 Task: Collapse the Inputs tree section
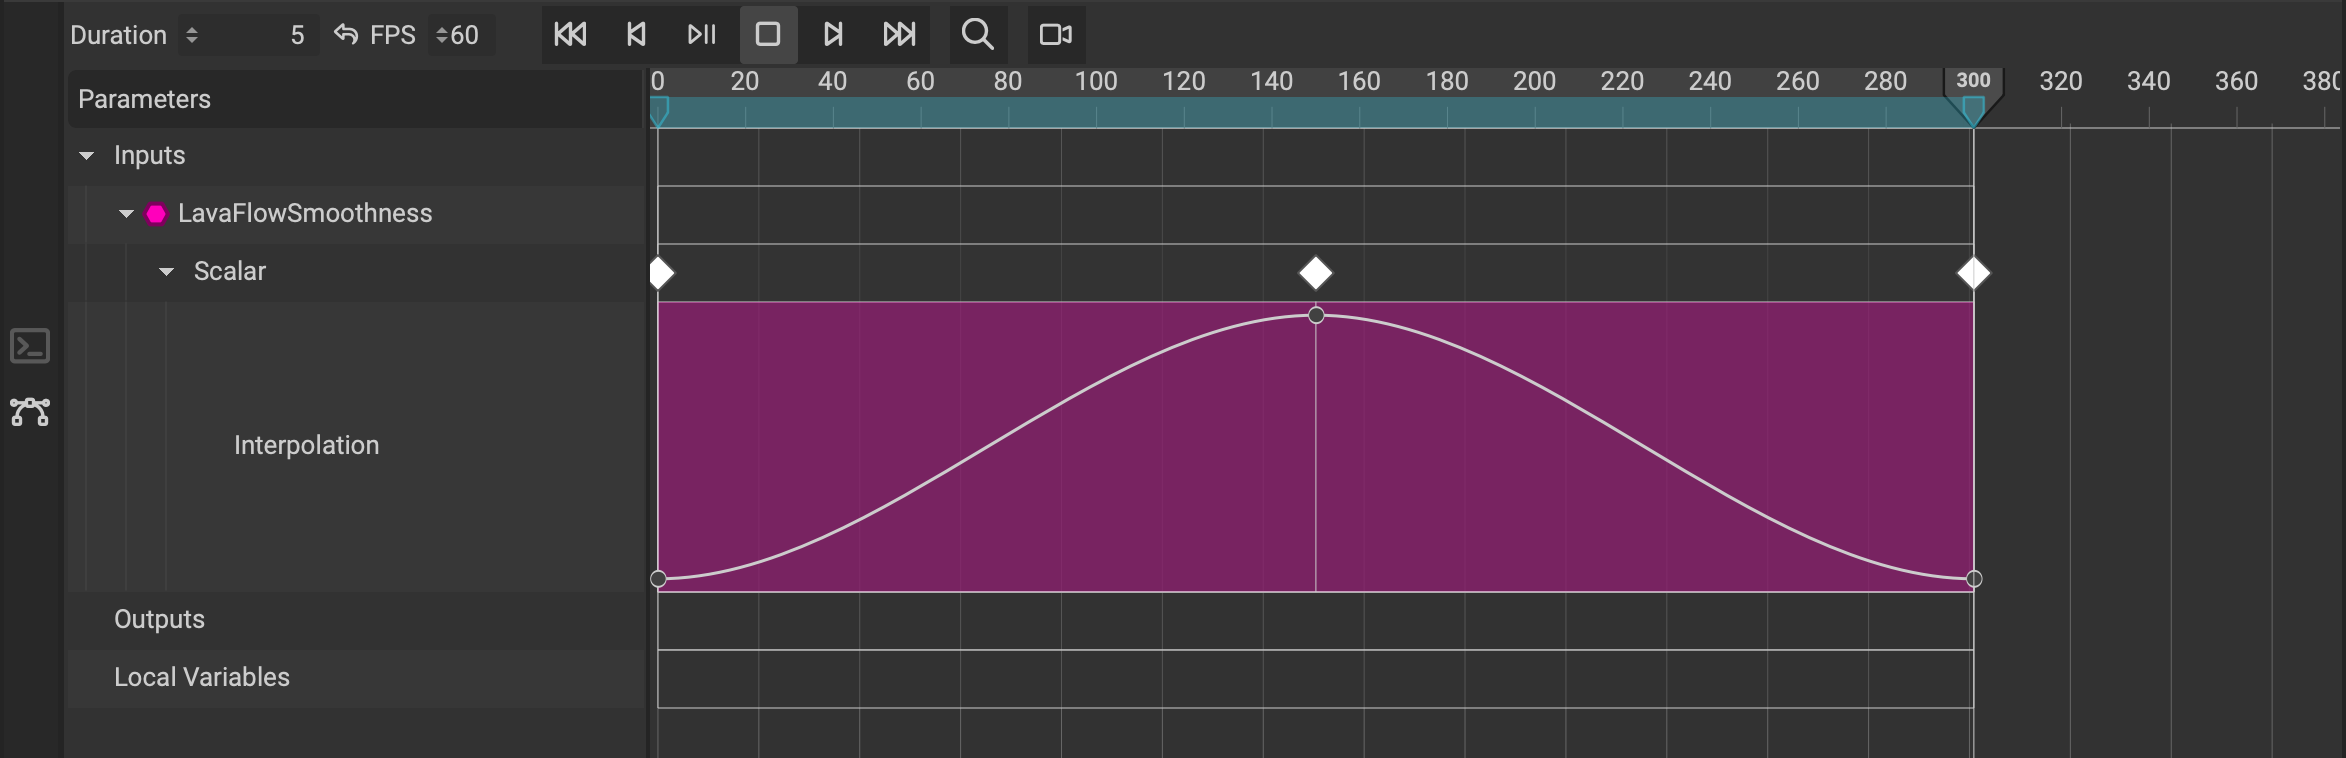coord(87,156)
